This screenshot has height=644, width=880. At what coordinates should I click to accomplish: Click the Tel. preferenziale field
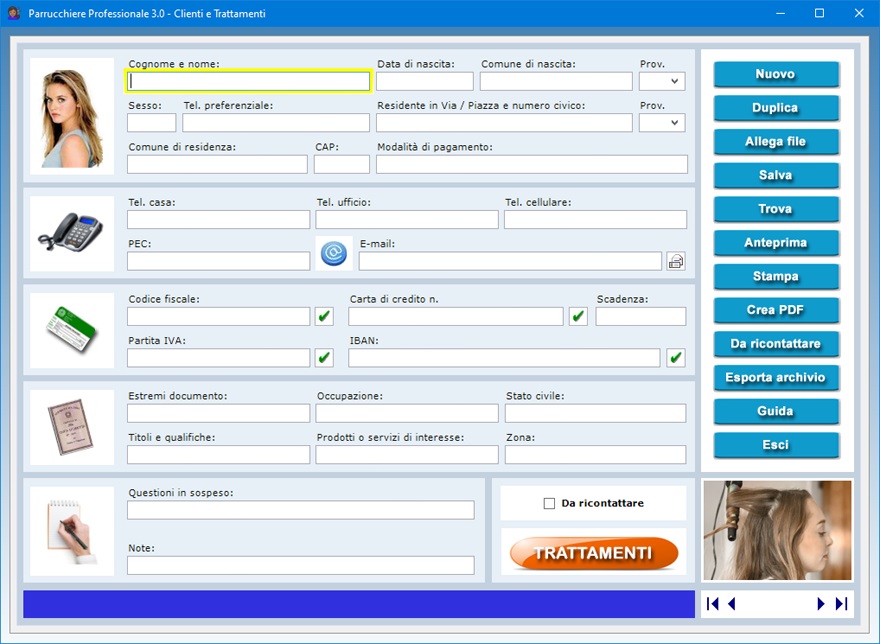[x=276, y=123]
